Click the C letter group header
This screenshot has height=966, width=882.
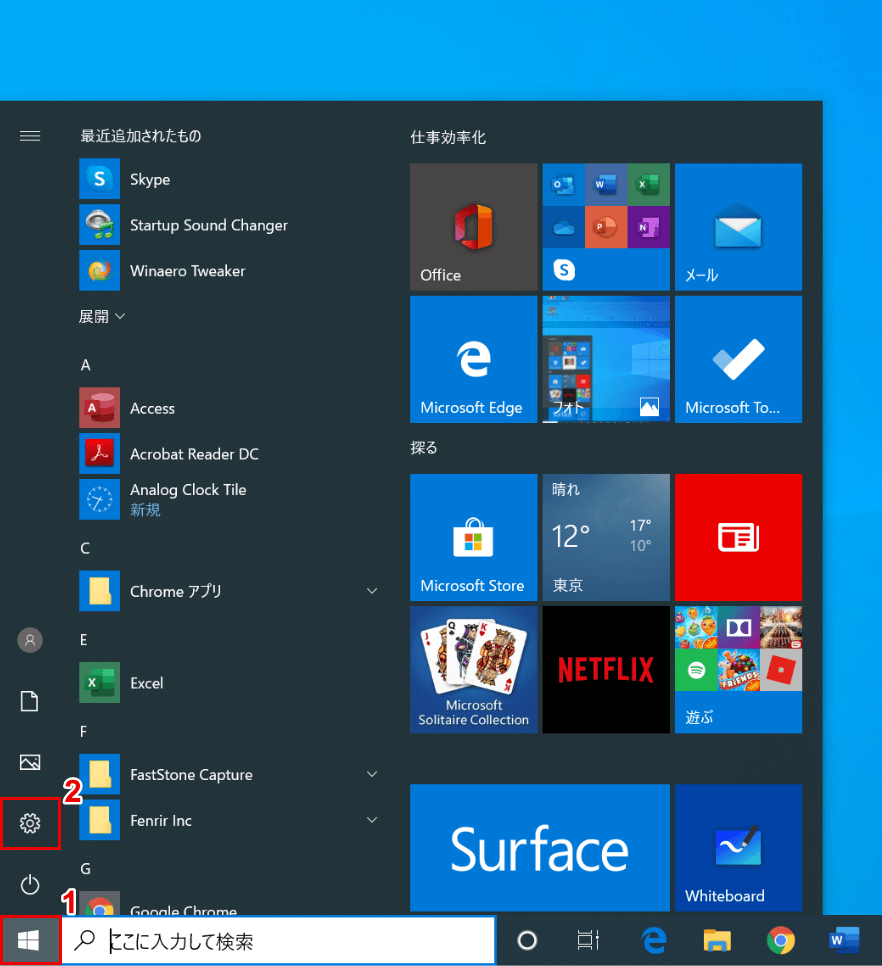pos(85,548)
